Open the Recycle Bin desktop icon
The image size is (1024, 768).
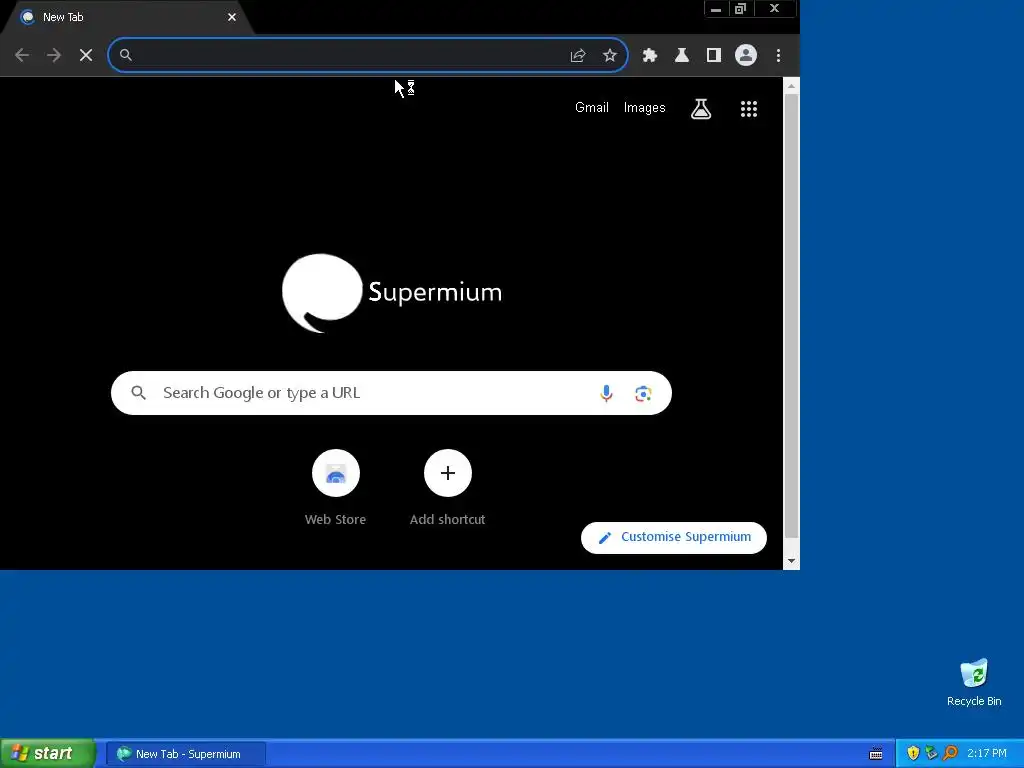click(974, 682)
